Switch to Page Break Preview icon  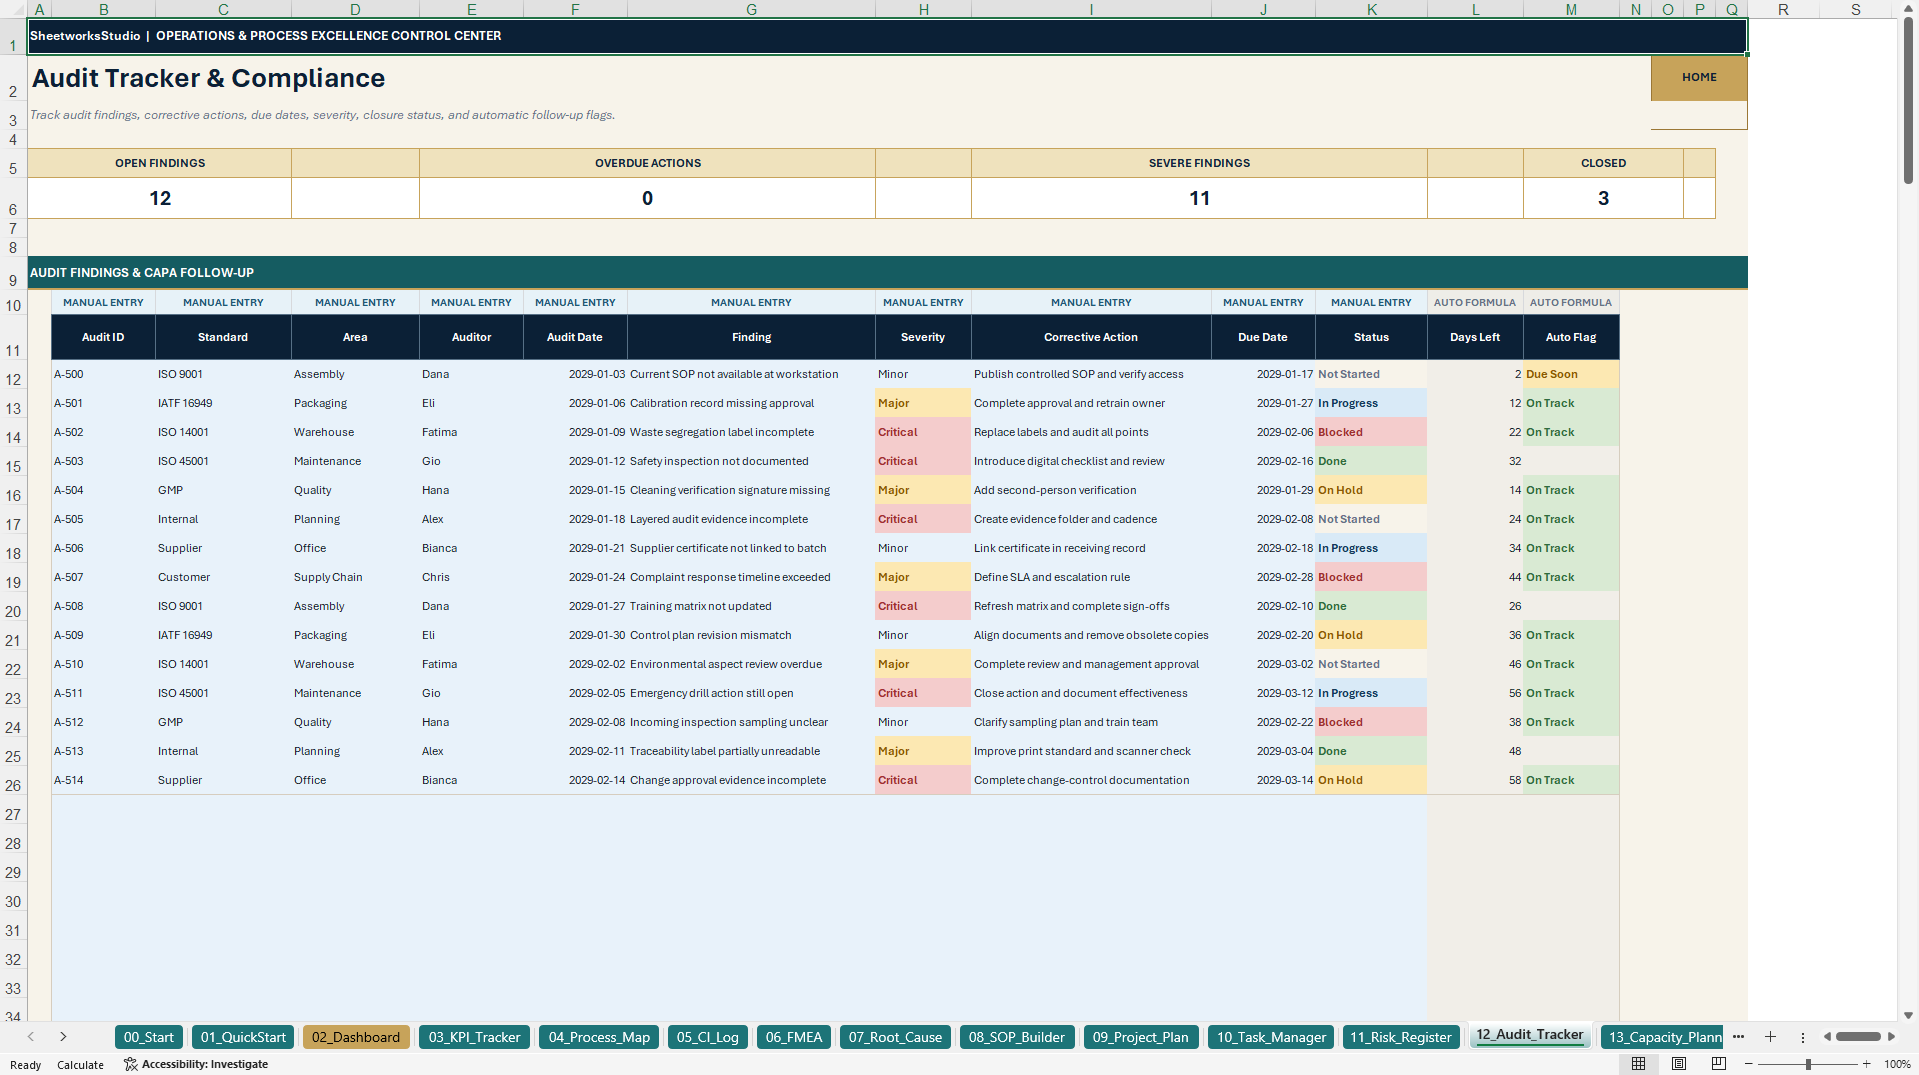tap(1719, 1064)
